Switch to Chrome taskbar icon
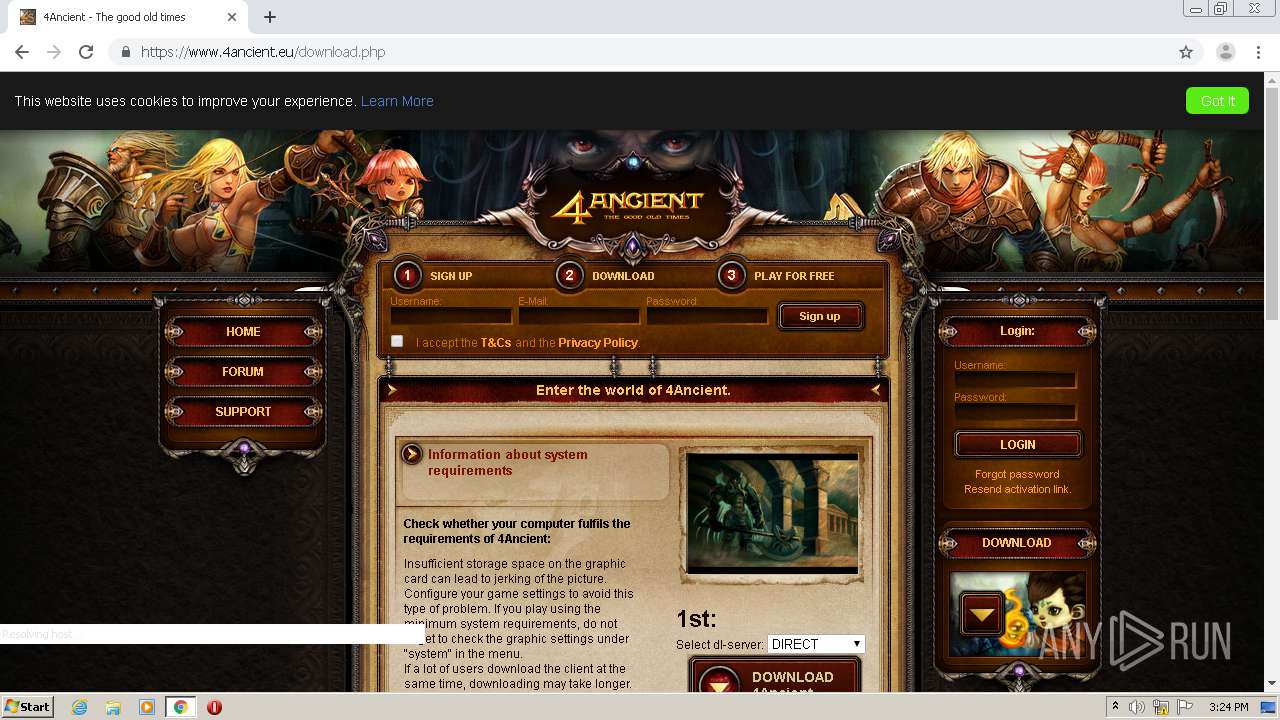The height and width of the screenshot is (720, 1280). (x=181, y=707)
